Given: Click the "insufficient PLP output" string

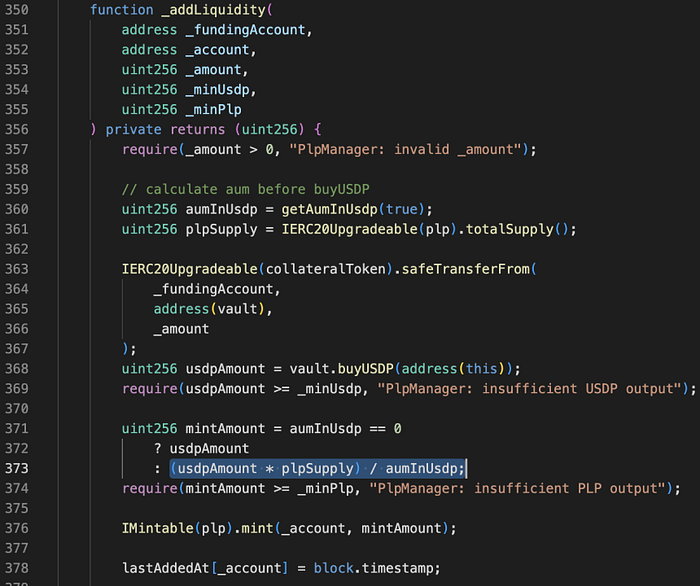Looking at the screenshot, I should pos(517,488).
